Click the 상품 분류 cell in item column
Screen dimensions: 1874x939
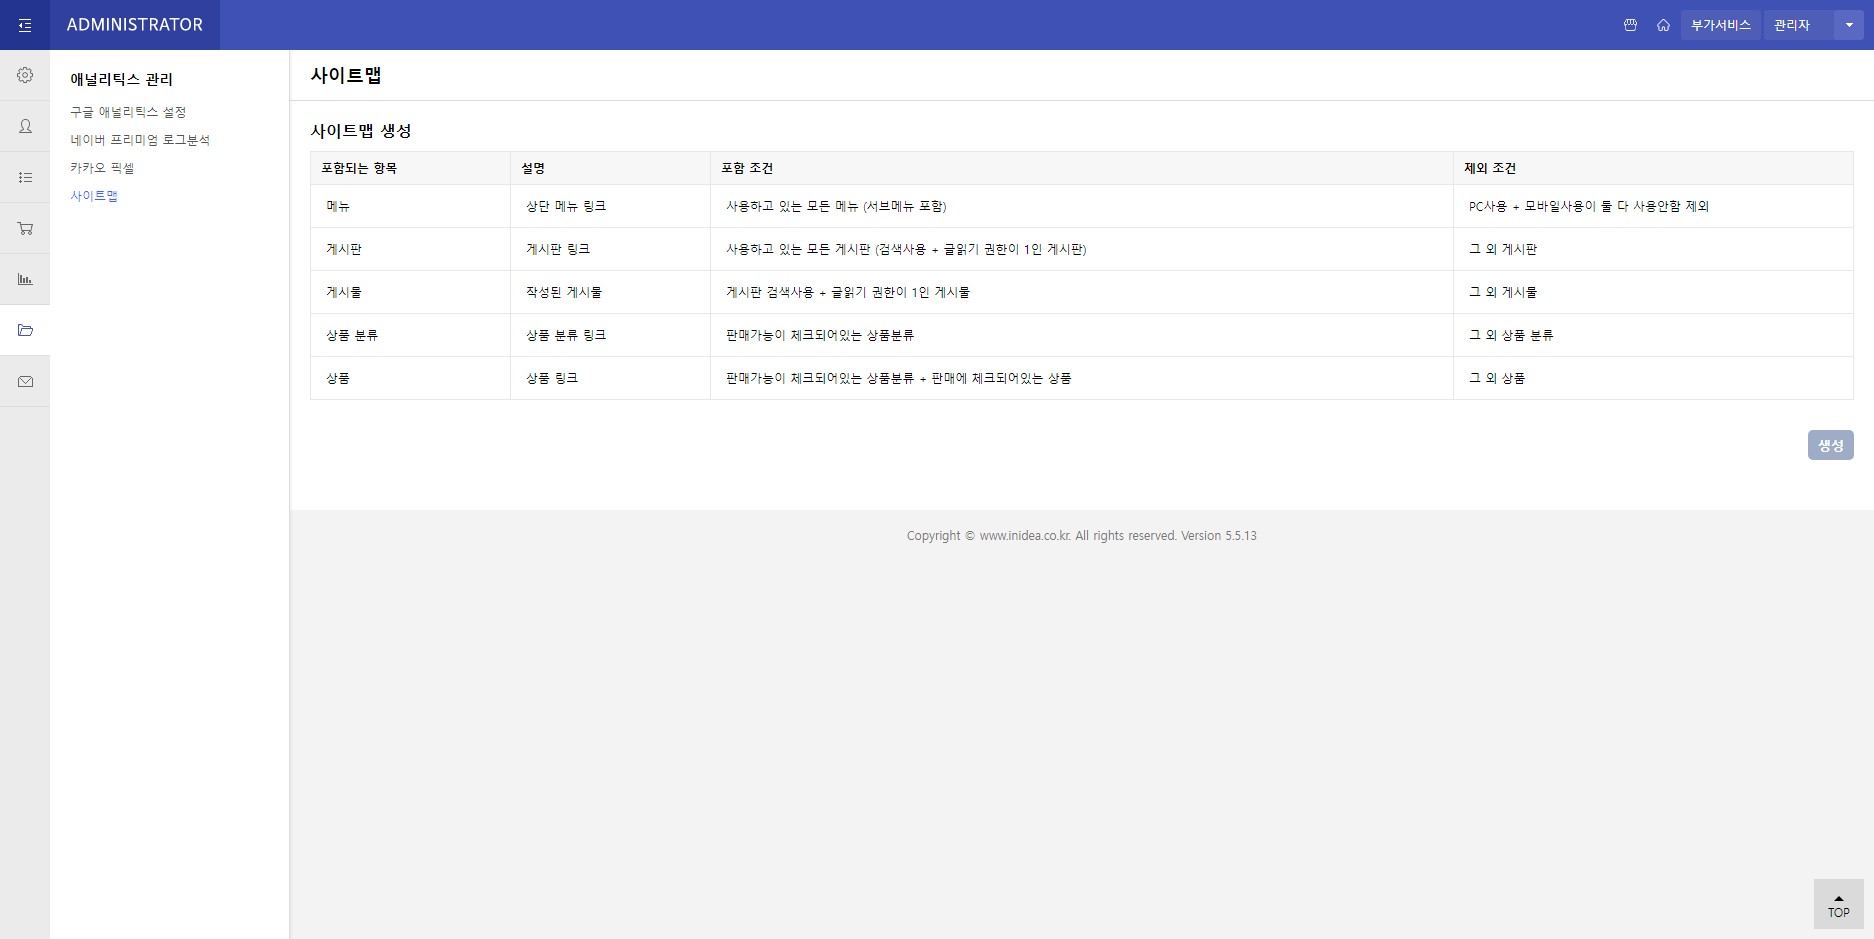(x=410, y=335)
